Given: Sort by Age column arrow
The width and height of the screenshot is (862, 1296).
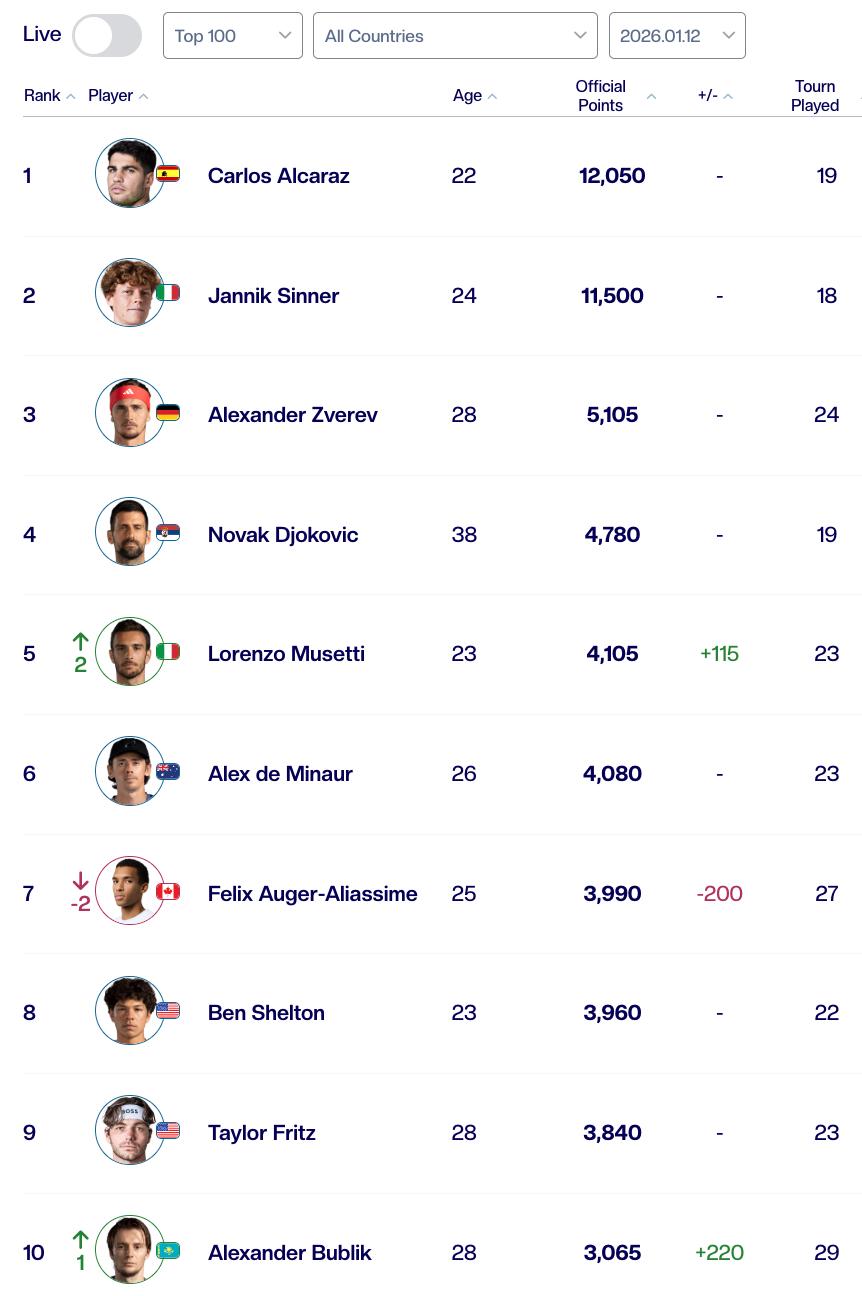Looking at the screenshot, I should 493,97.
